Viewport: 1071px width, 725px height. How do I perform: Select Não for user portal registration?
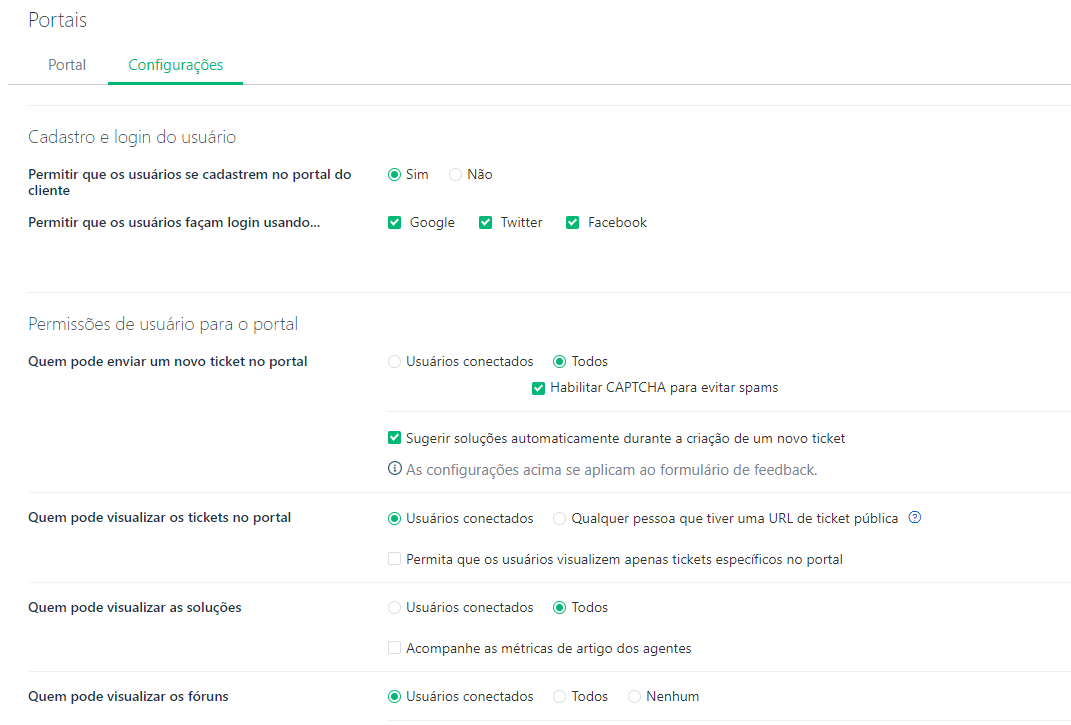[x=454, y=174]
